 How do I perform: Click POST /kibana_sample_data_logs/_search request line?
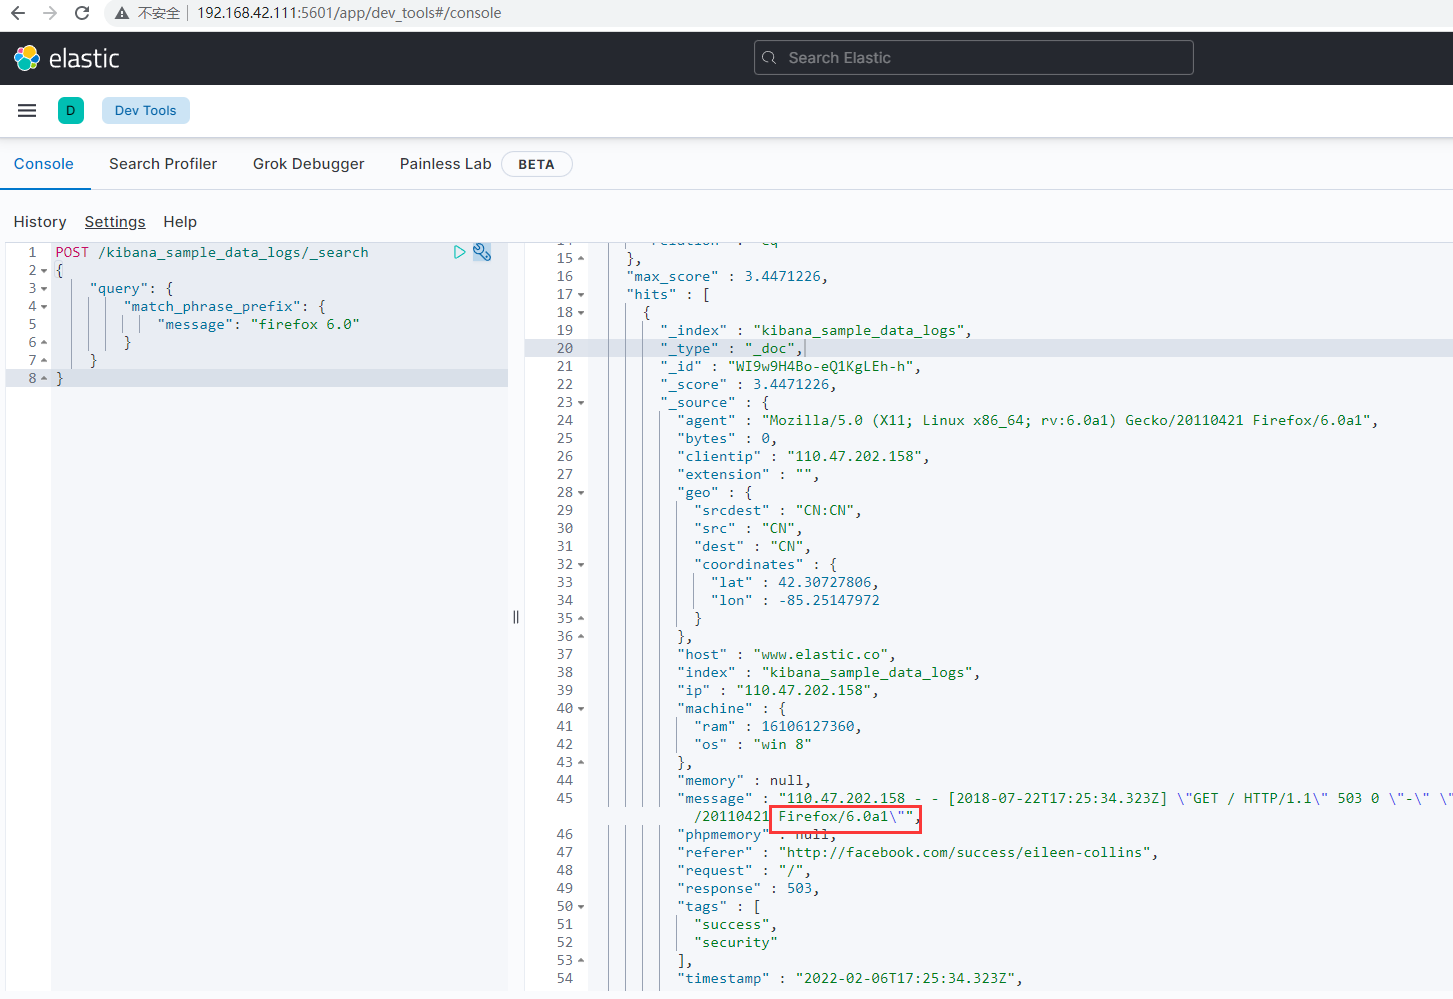pos(212,253)
